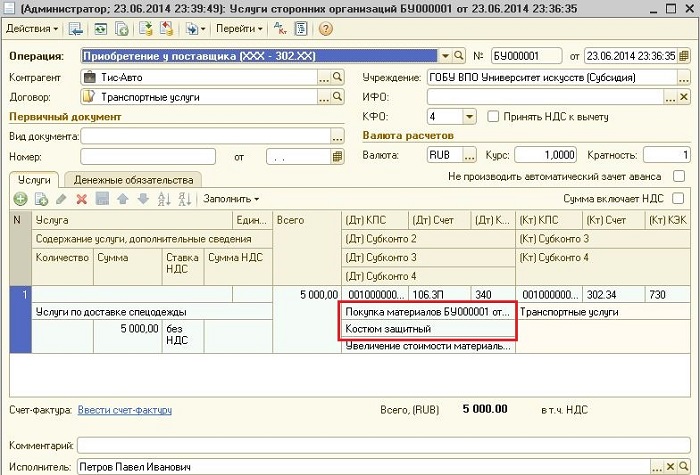This screenshot has height=475, width=700.
Task: Switch to Денежные обязательства tab
Action: click(x=133, y=180)
